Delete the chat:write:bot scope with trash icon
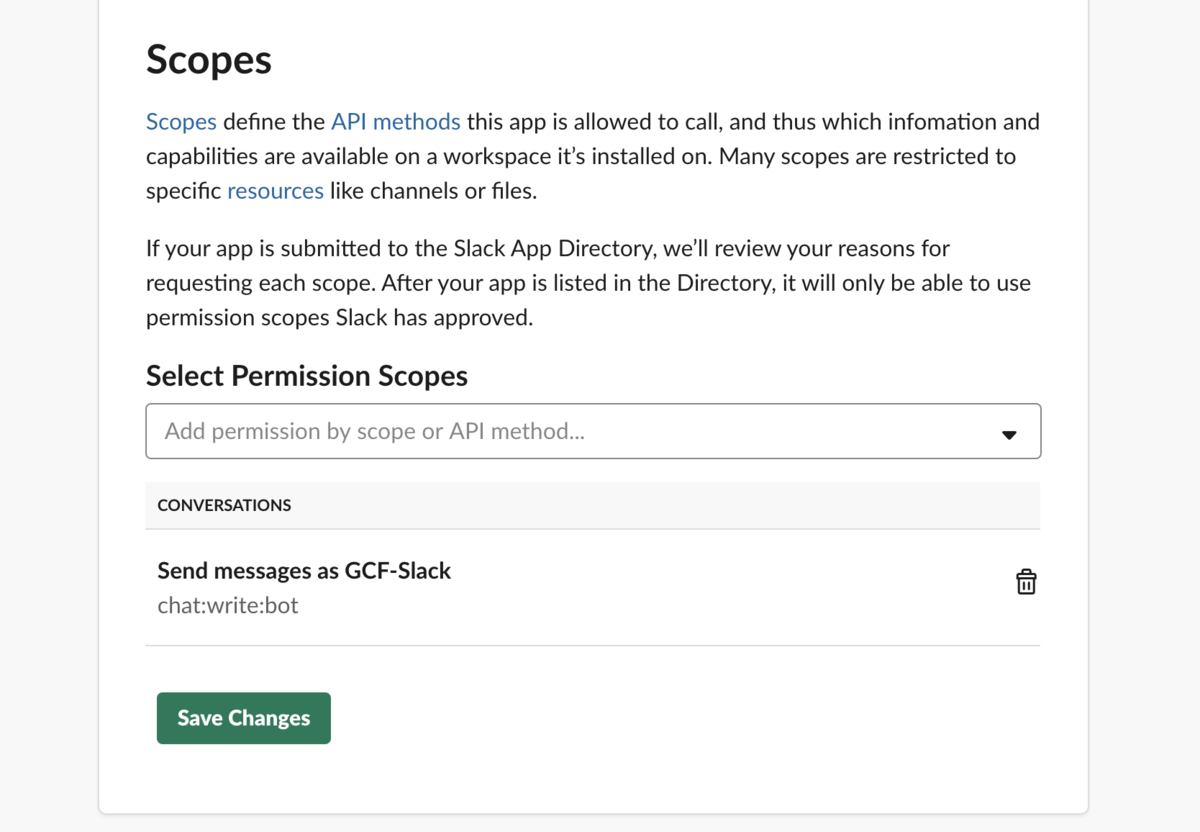 coord(1026,582)
